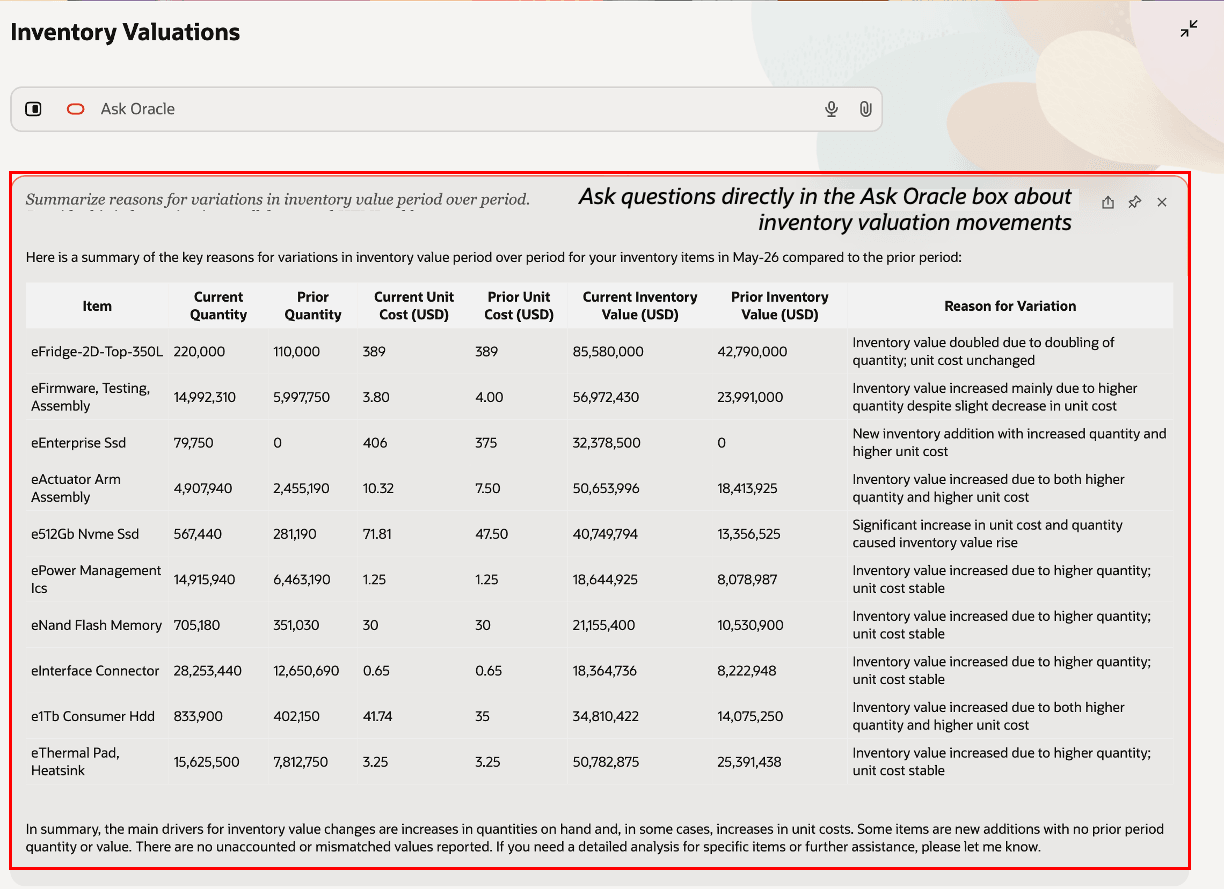1224x890 pixels.
Task: Click the 8,222,948 prior inventory value
Action: click(x=747, y=671)
